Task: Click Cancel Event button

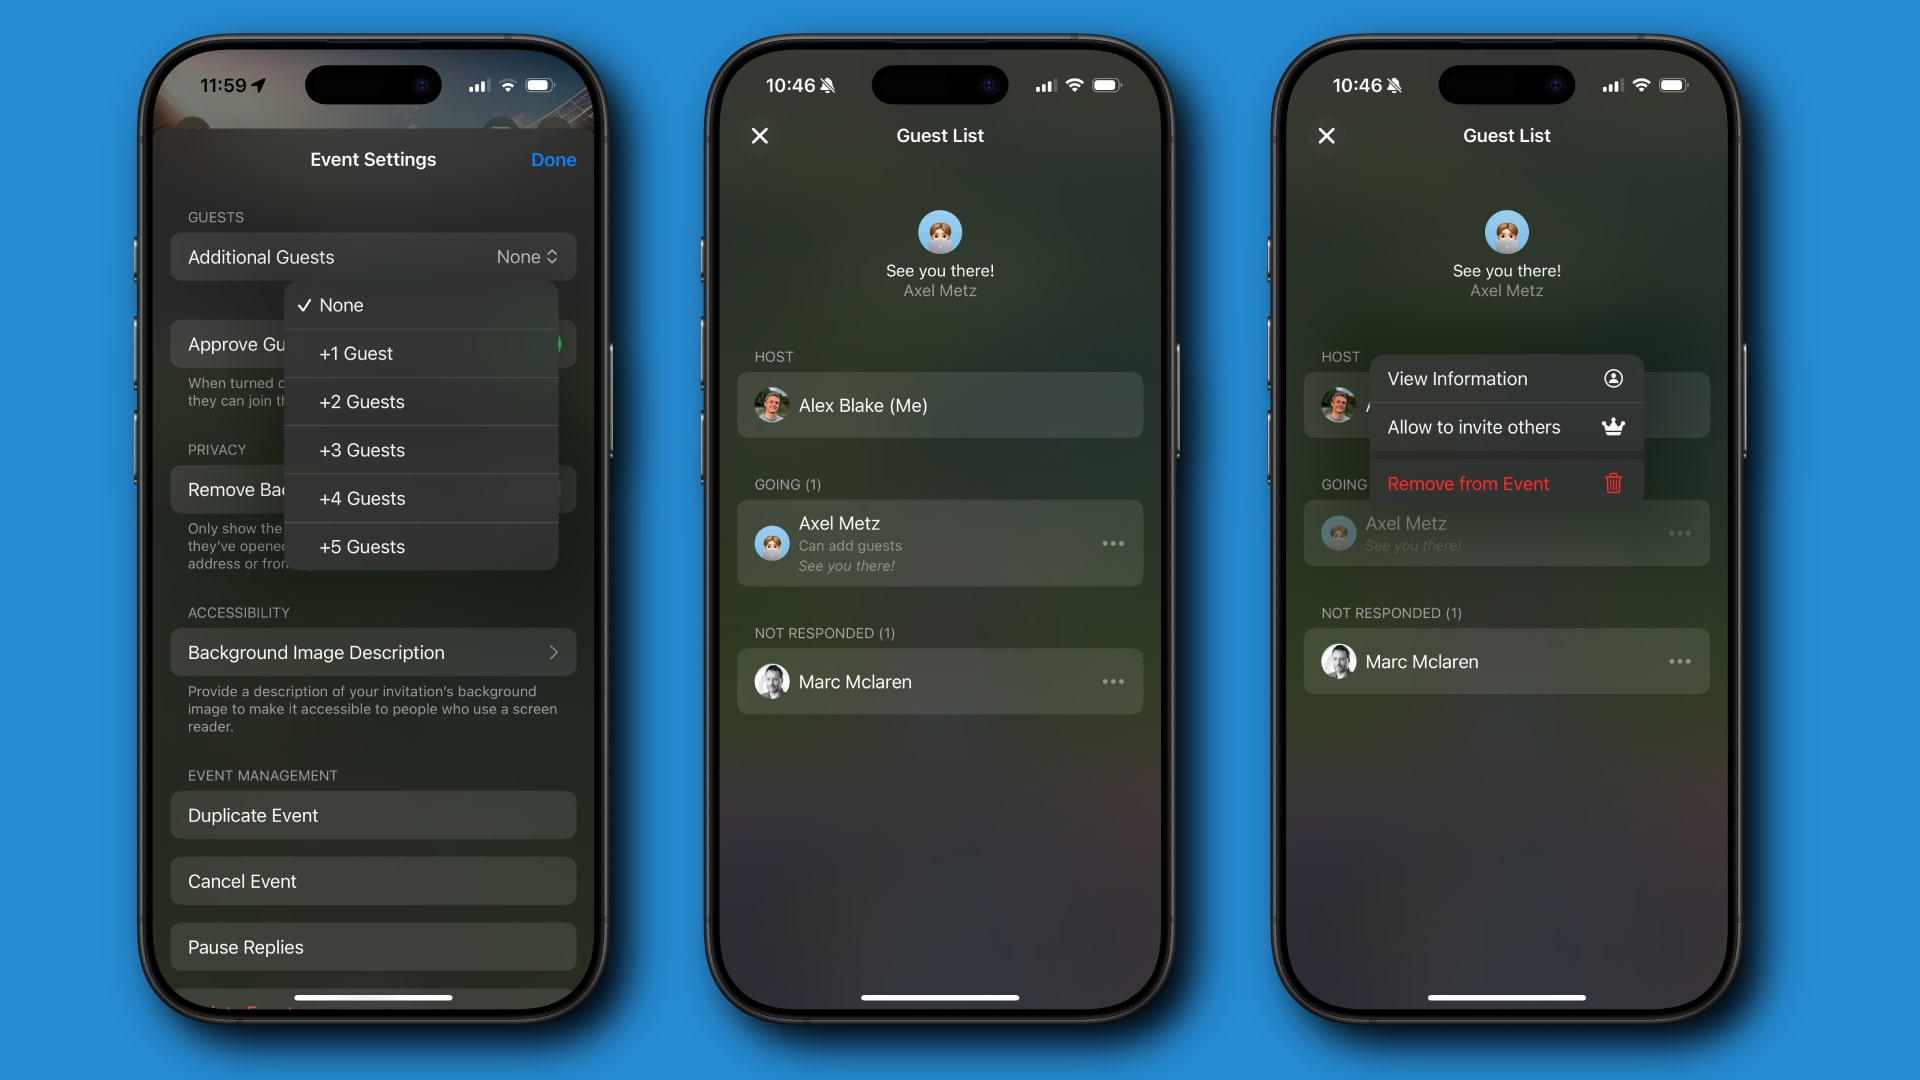Action: (x=373, y=881)
